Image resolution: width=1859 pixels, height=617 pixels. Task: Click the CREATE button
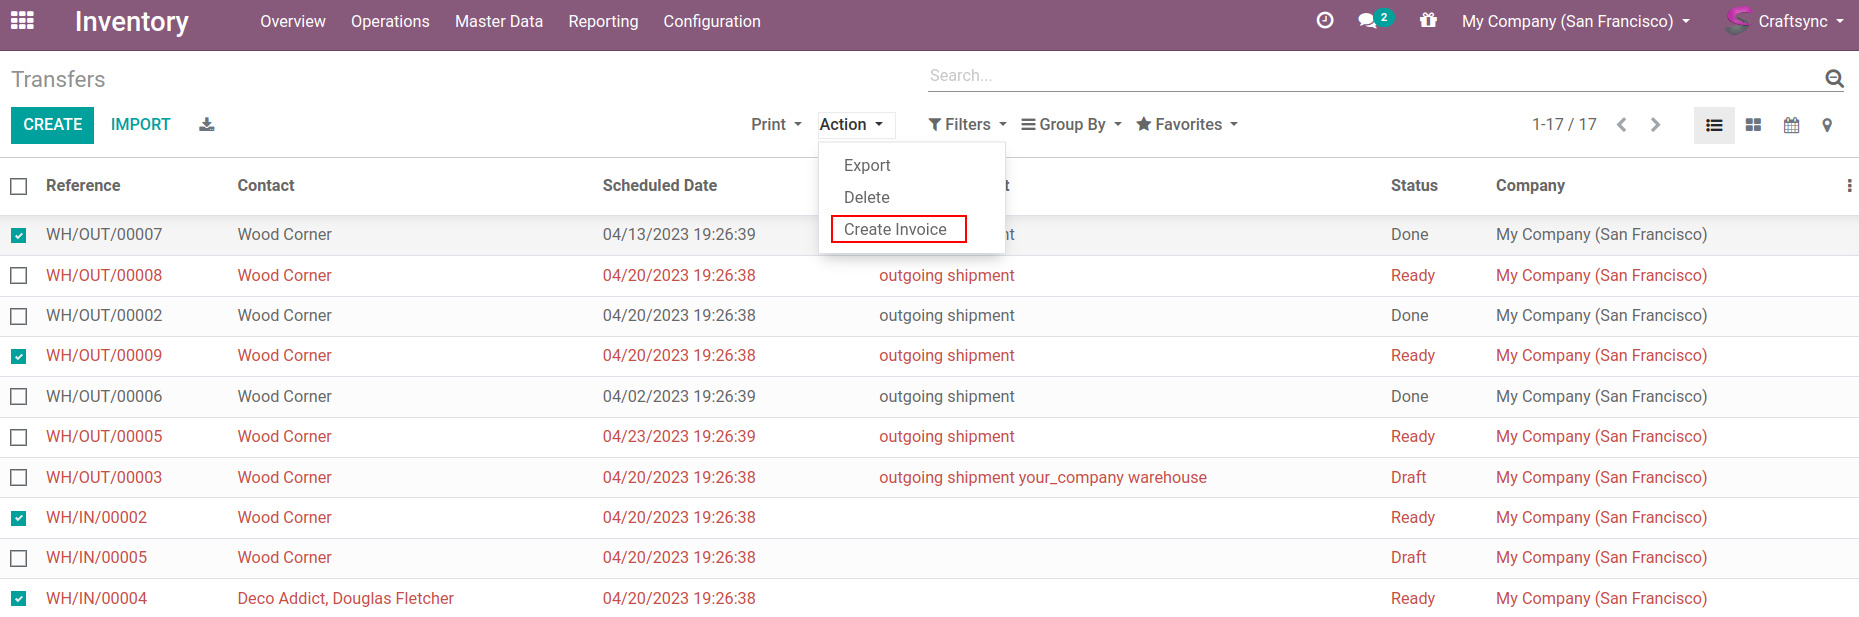click(53, 125)
